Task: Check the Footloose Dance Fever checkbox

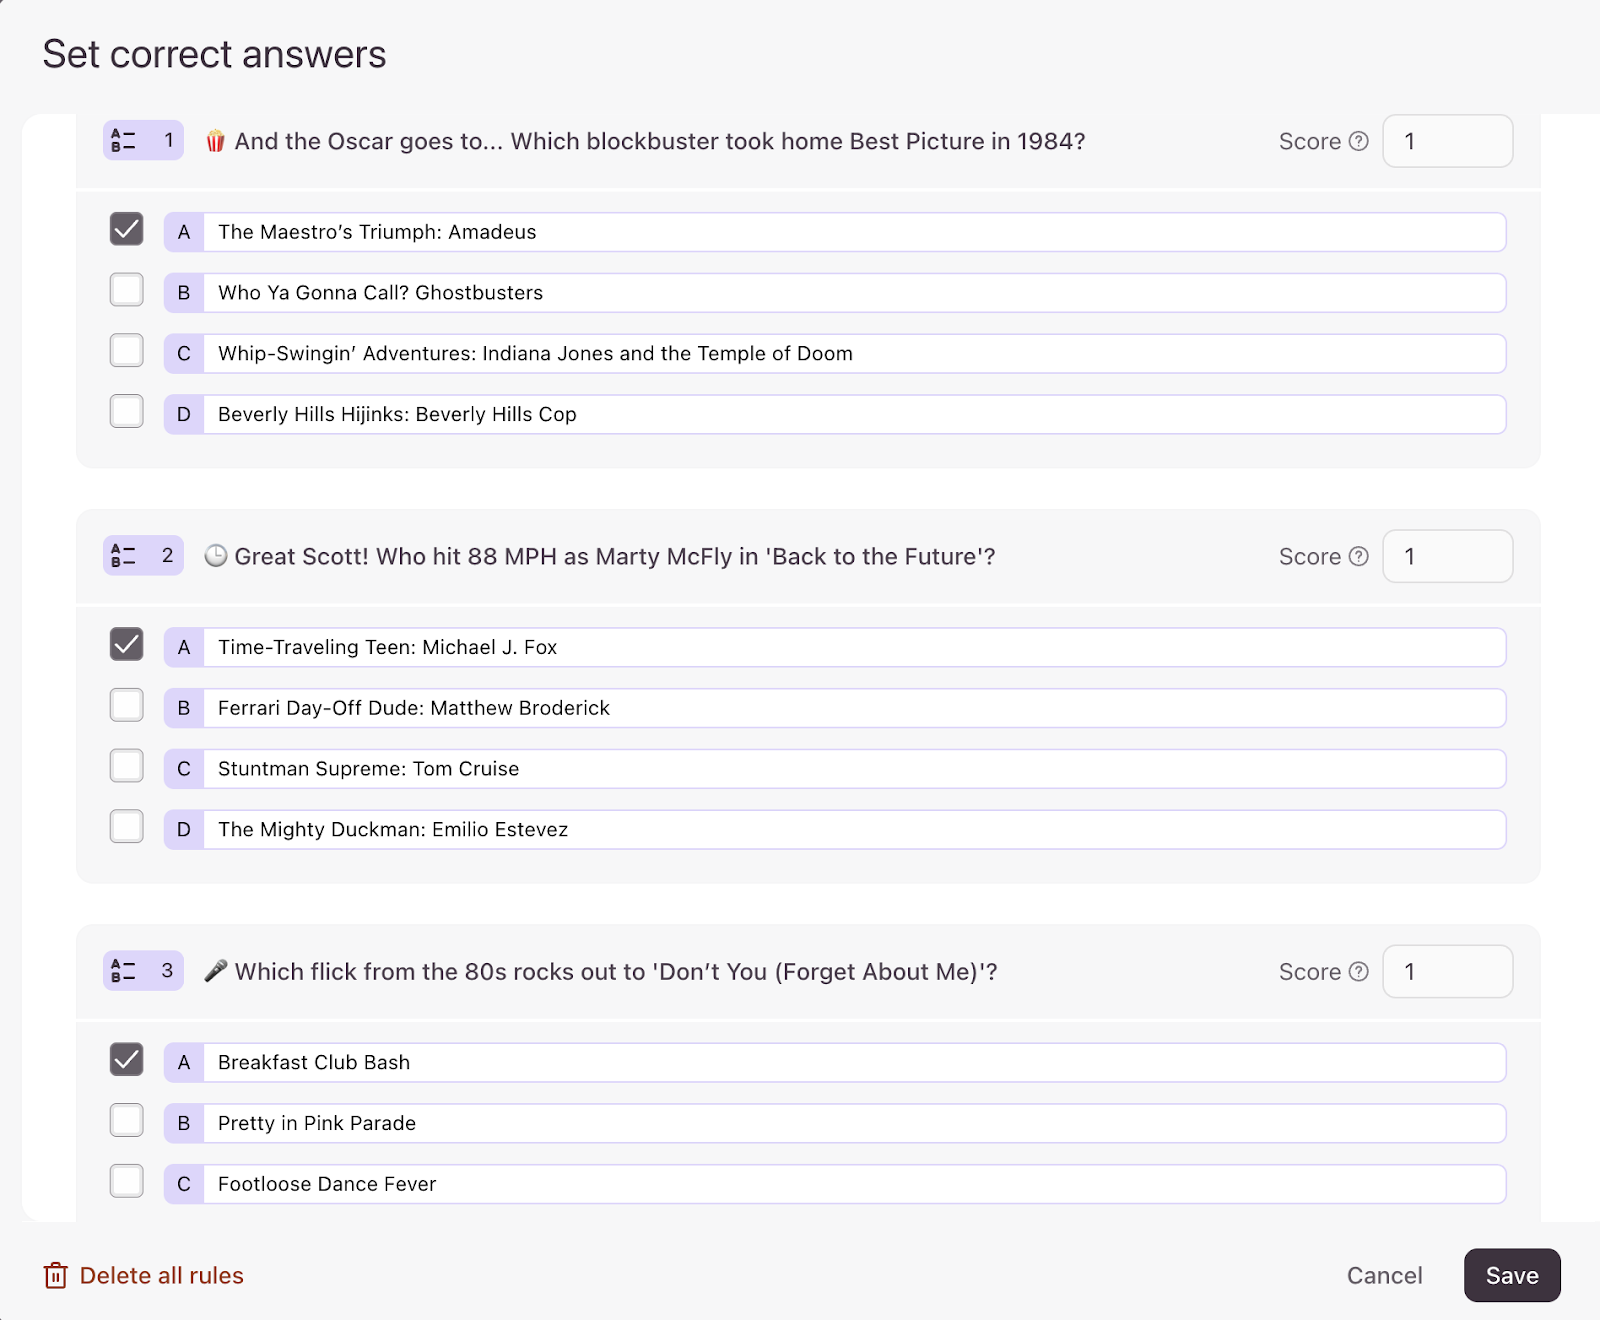Action: 127,1181
